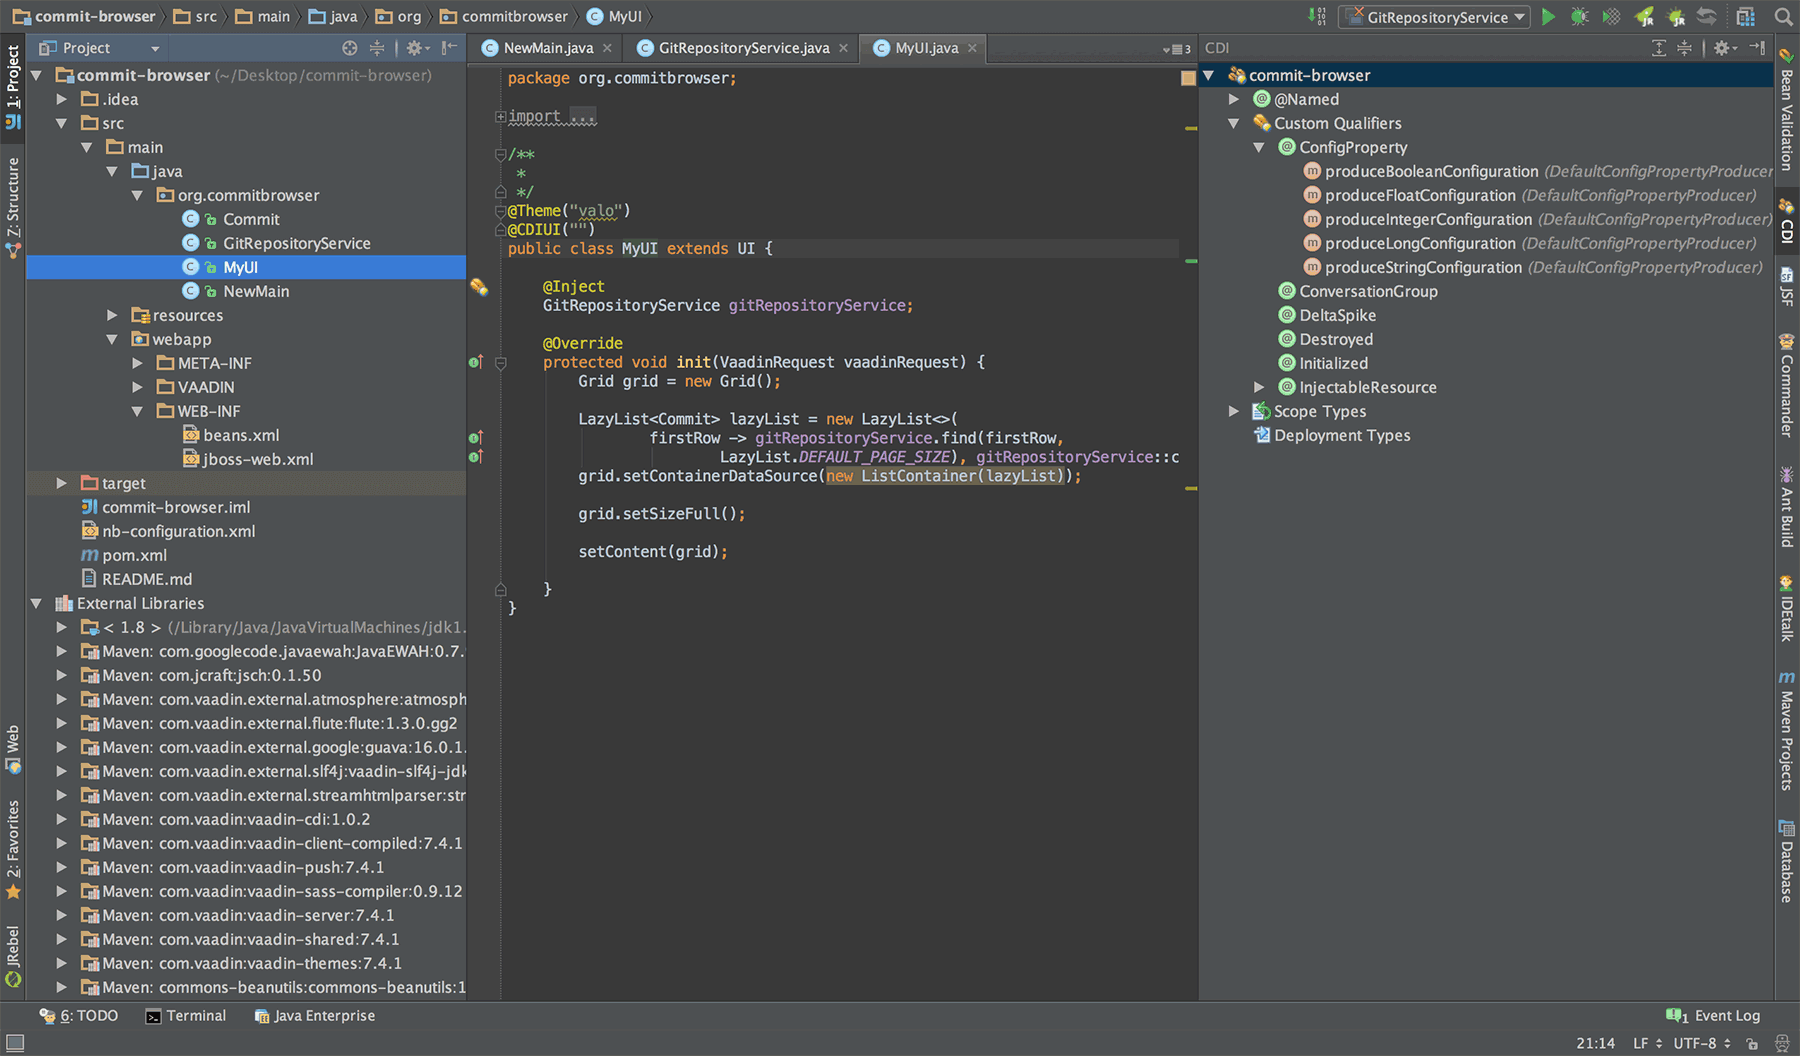Open the Project Structure dialog icon

point(1745,17)
